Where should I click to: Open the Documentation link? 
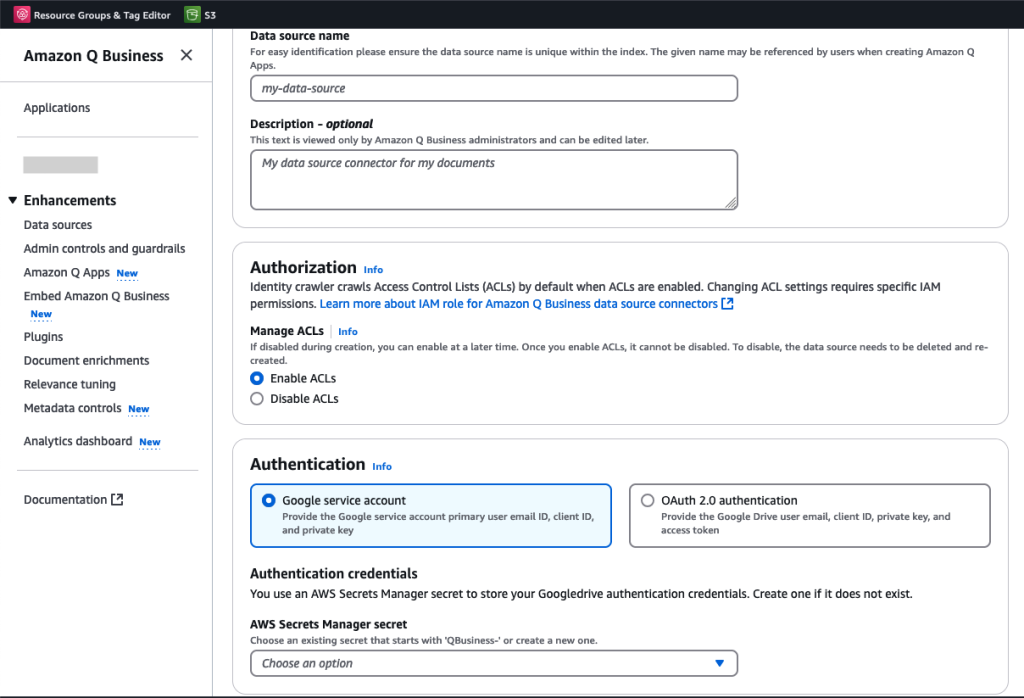click(66, 498)
